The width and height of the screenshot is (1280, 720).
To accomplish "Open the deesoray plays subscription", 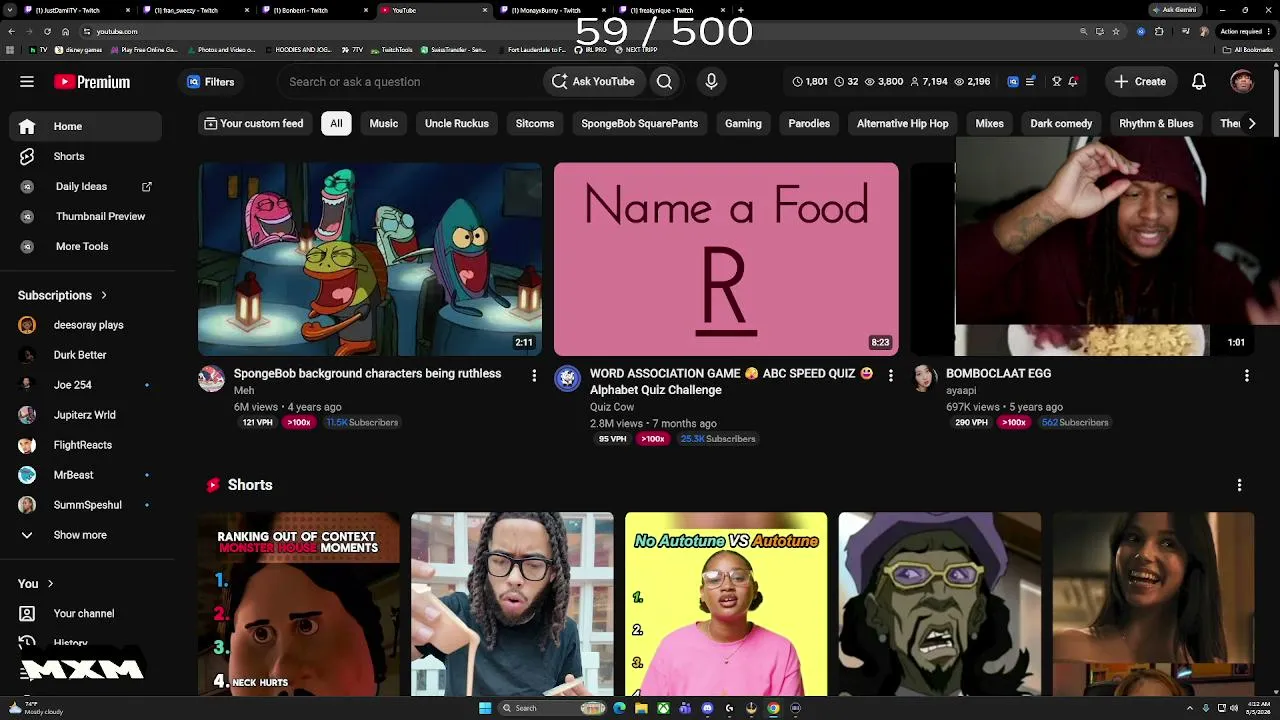I will tap(85, 325).
